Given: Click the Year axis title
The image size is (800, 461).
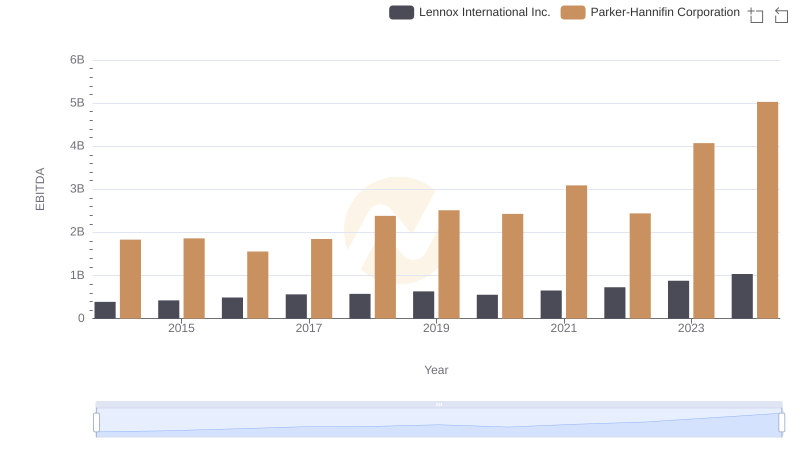Looking at the screenshot, I should tap(436, 370).
